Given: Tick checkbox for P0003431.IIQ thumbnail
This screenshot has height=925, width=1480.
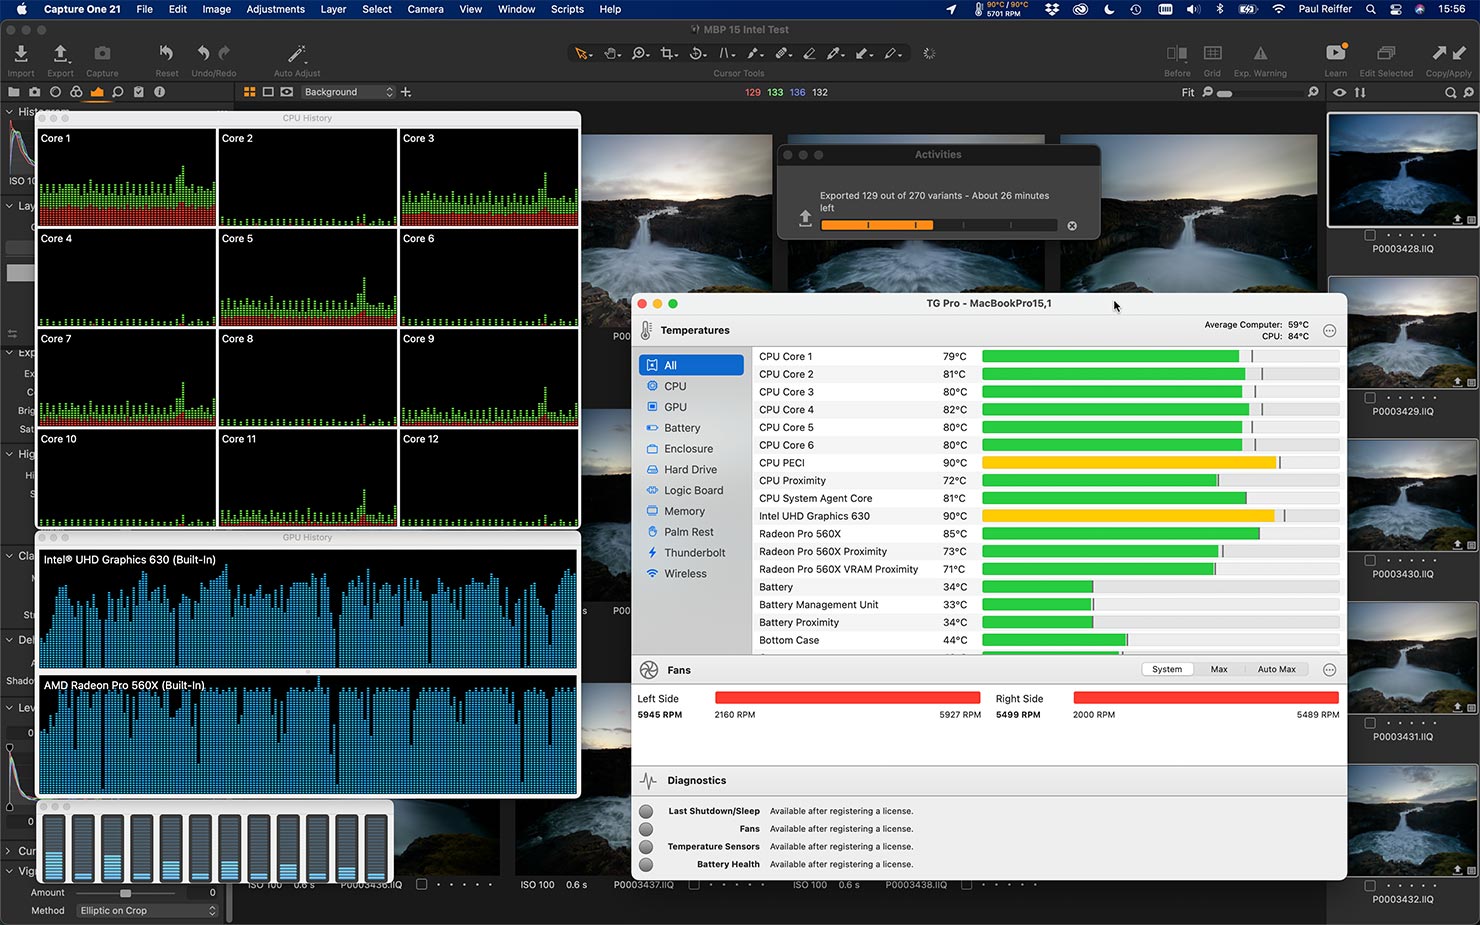Looking at the screenshot, I should (x=1370, y=723).
